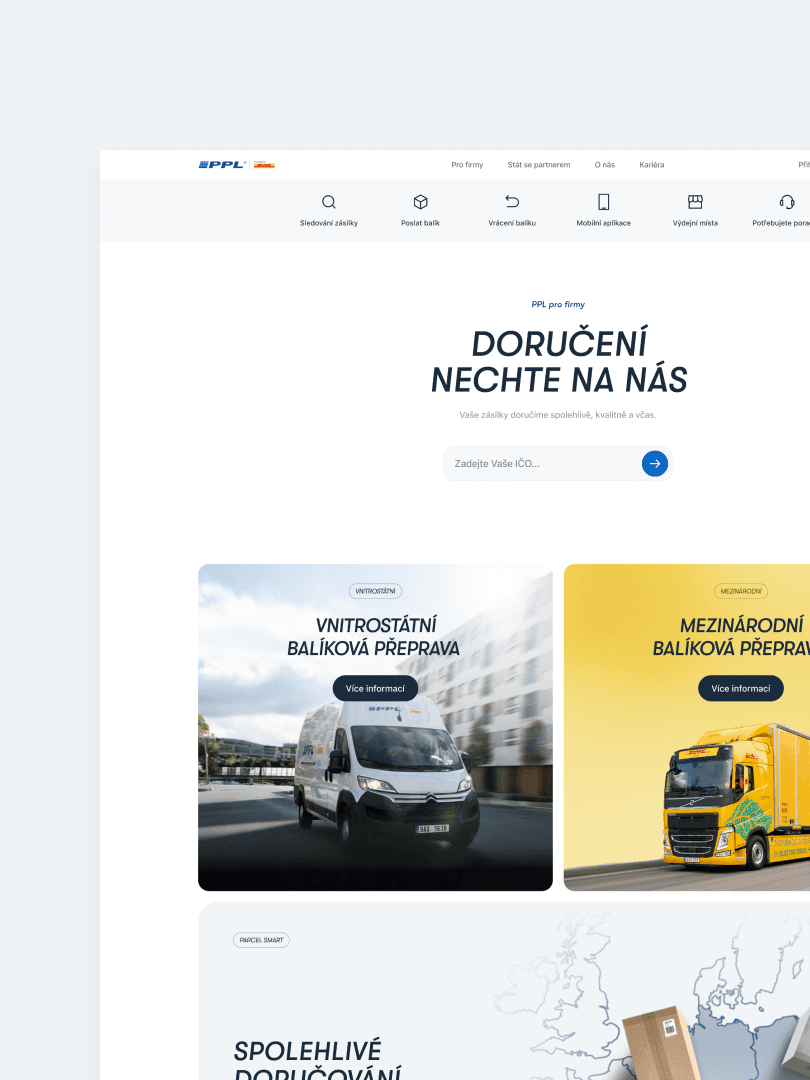The height and width of the screenshot is (1080, 810).
Task: Click Vrácení balíku label
Action: pos(512,223)
